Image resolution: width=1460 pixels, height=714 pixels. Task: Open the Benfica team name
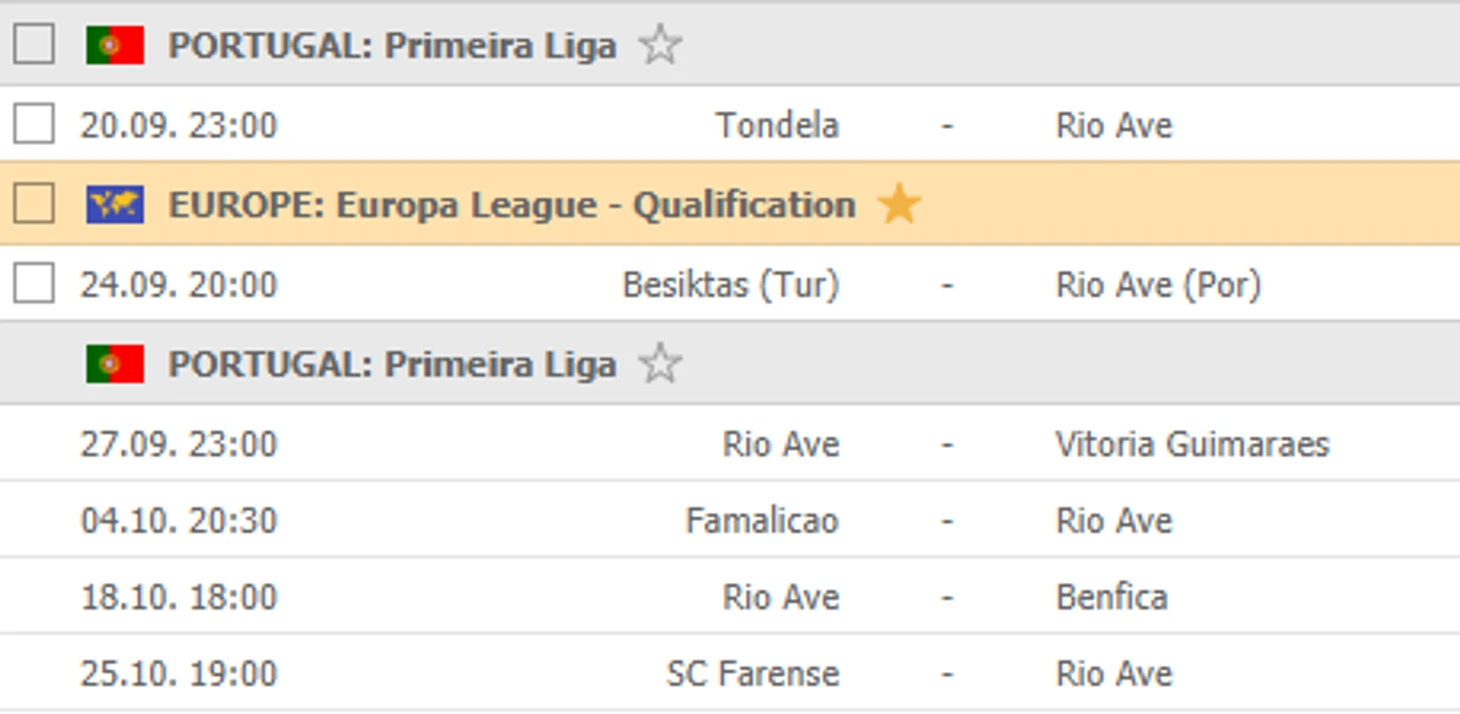(x=1111, y=598)
